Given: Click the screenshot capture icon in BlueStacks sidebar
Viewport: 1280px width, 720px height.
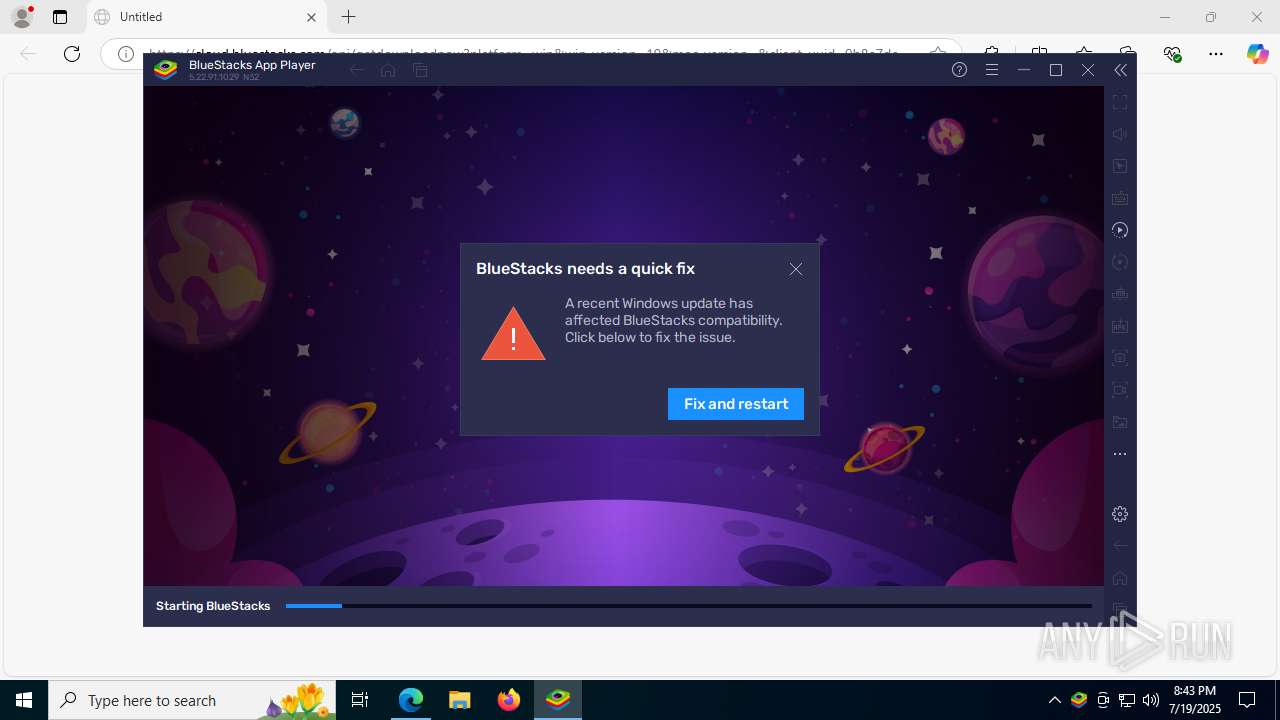Looking at the screenshot, I should pyautogui.click(x=1120, y=358).
